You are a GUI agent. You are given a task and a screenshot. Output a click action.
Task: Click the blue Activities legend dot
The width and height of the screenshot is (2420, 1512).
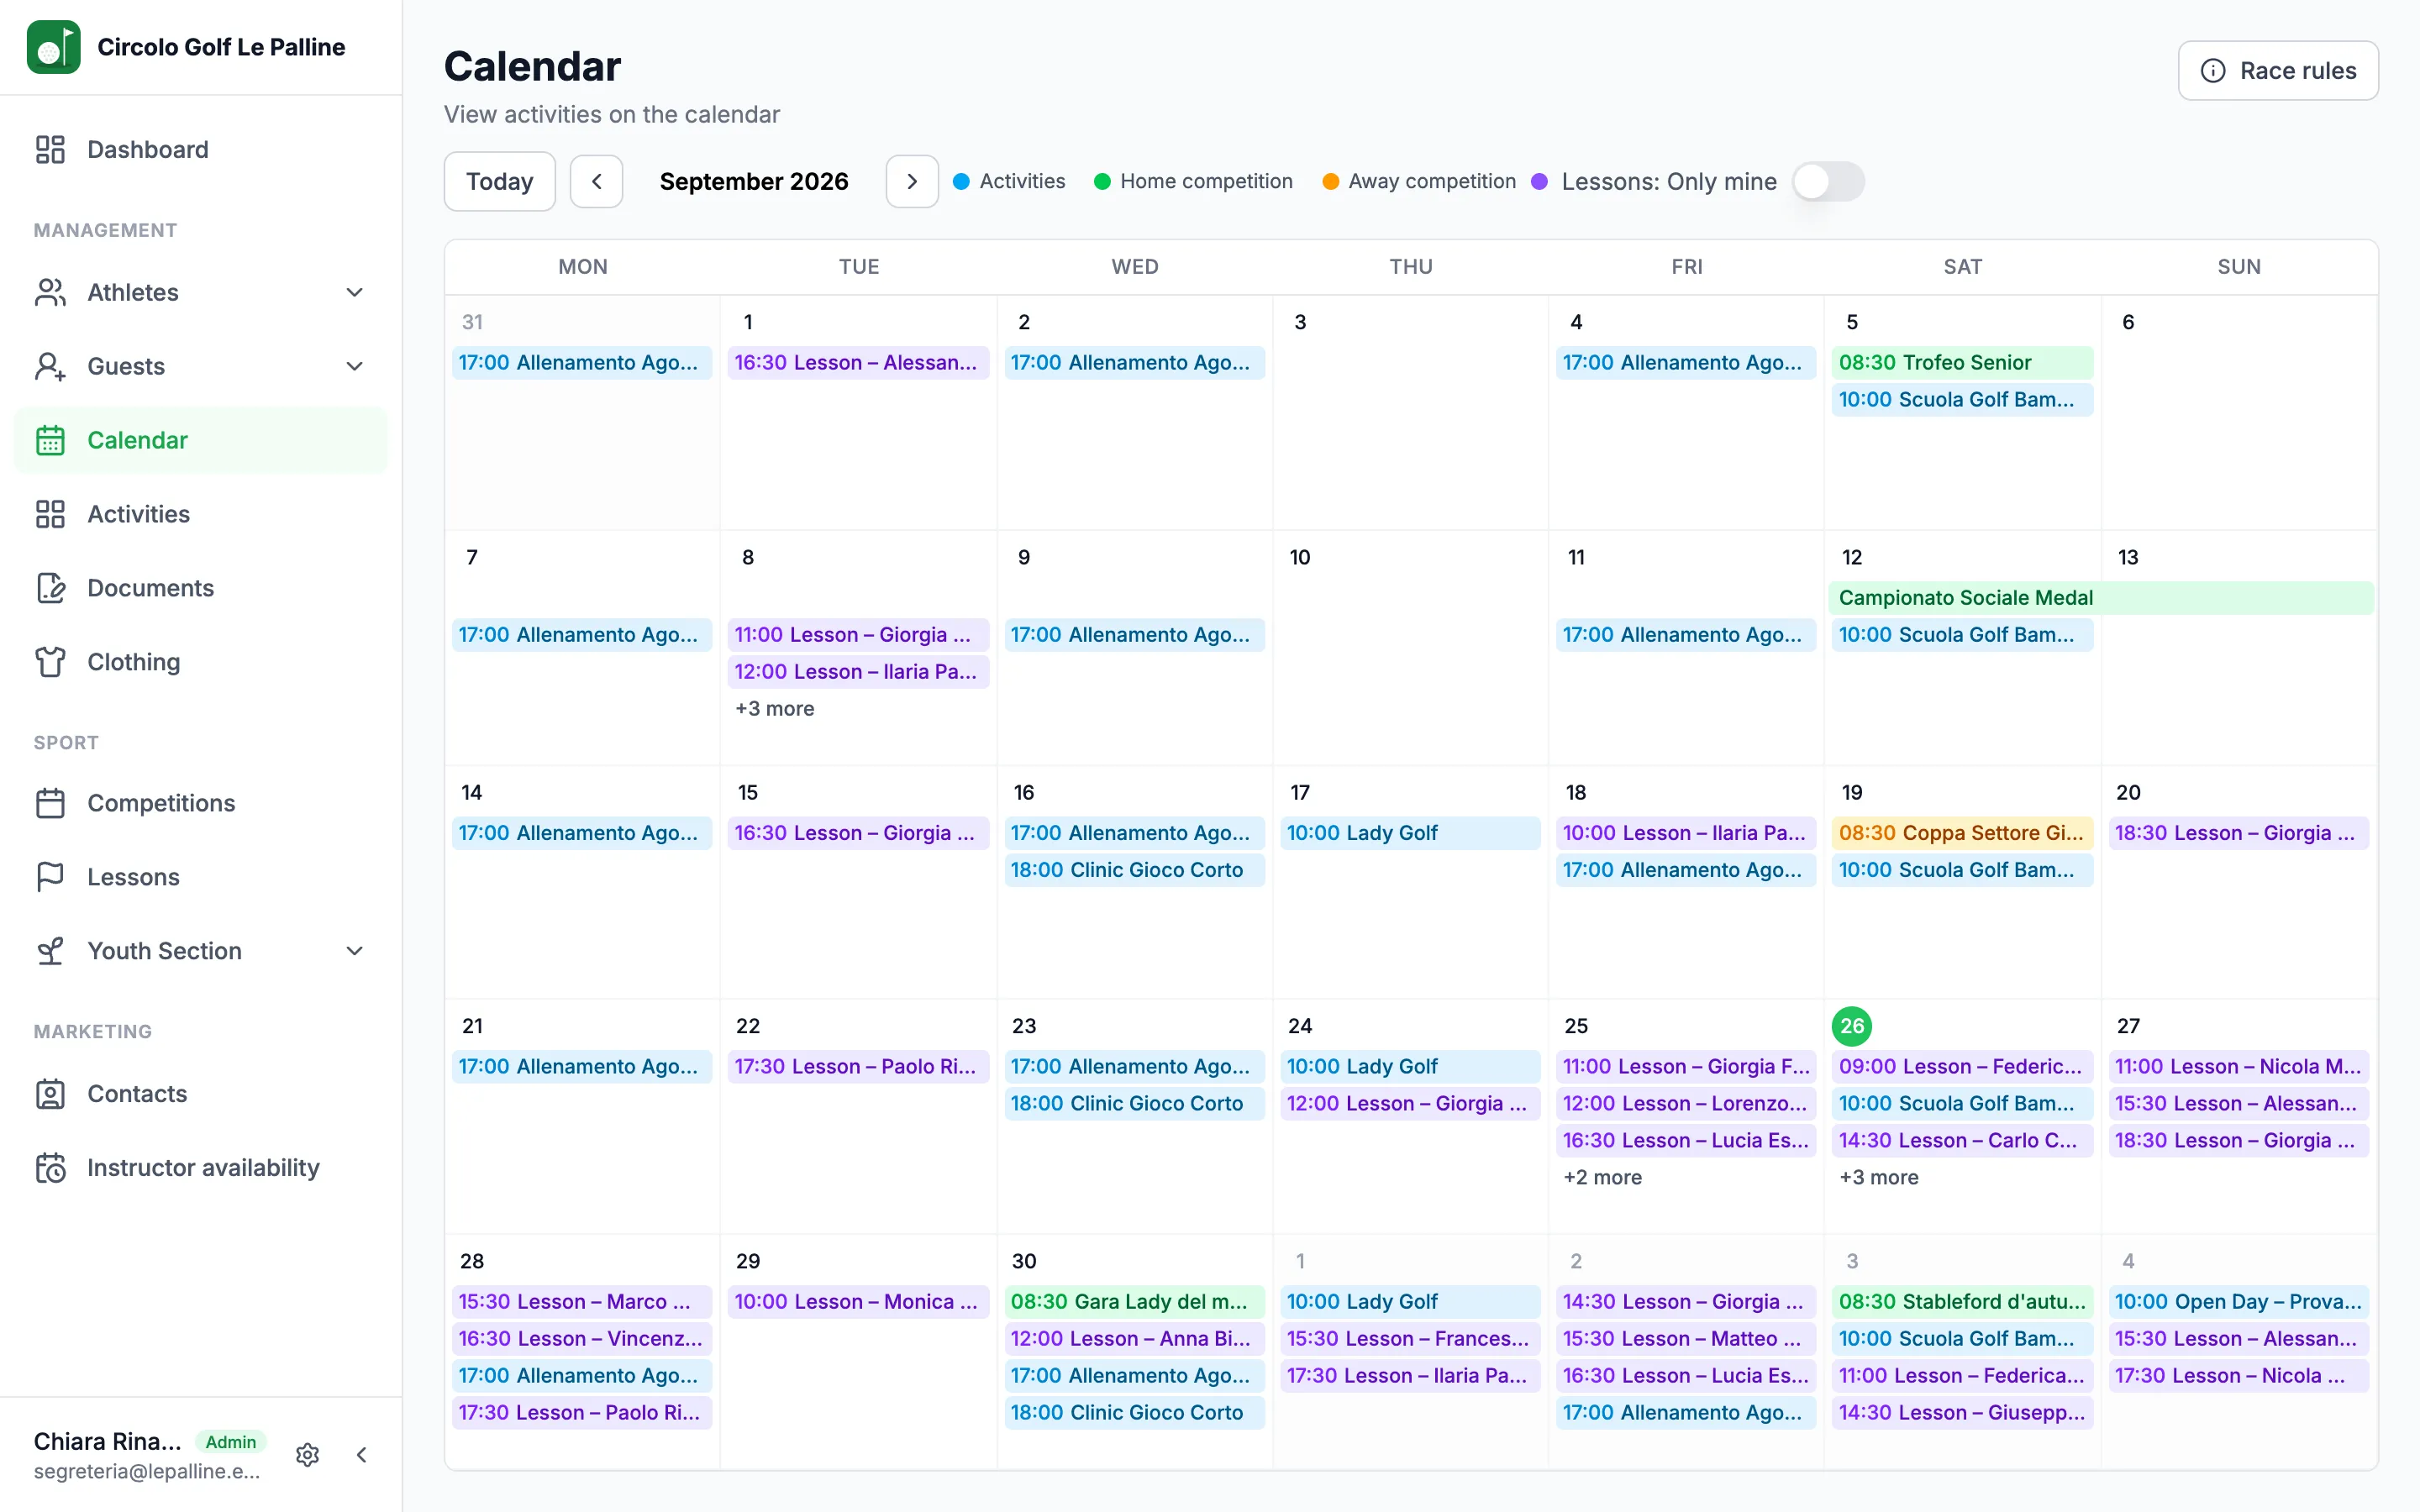tap(961, 182)
